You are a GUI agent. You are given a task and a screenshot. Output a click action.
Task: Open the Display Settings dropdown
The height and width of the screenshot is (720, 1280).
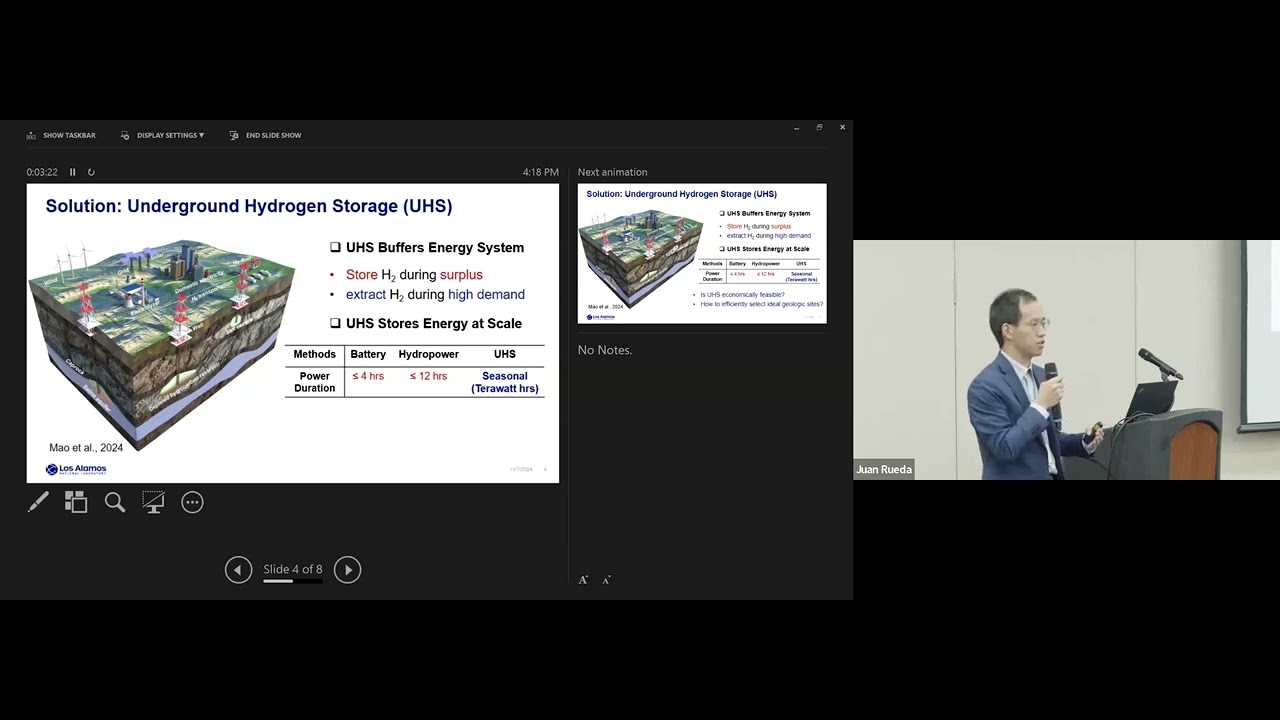(x=162, y=135)
